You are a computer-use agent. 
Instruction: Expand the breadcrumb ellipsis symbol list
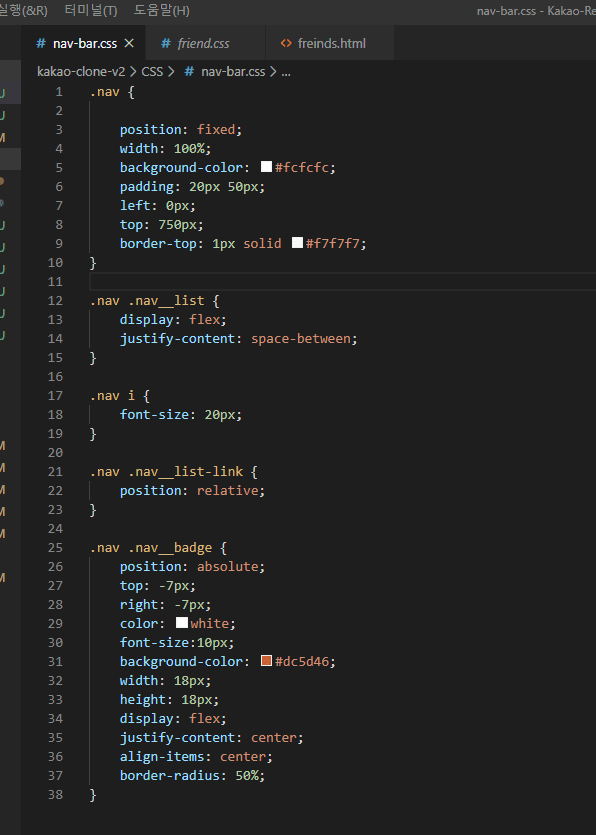pyautogui.click(x=285, y=72)
